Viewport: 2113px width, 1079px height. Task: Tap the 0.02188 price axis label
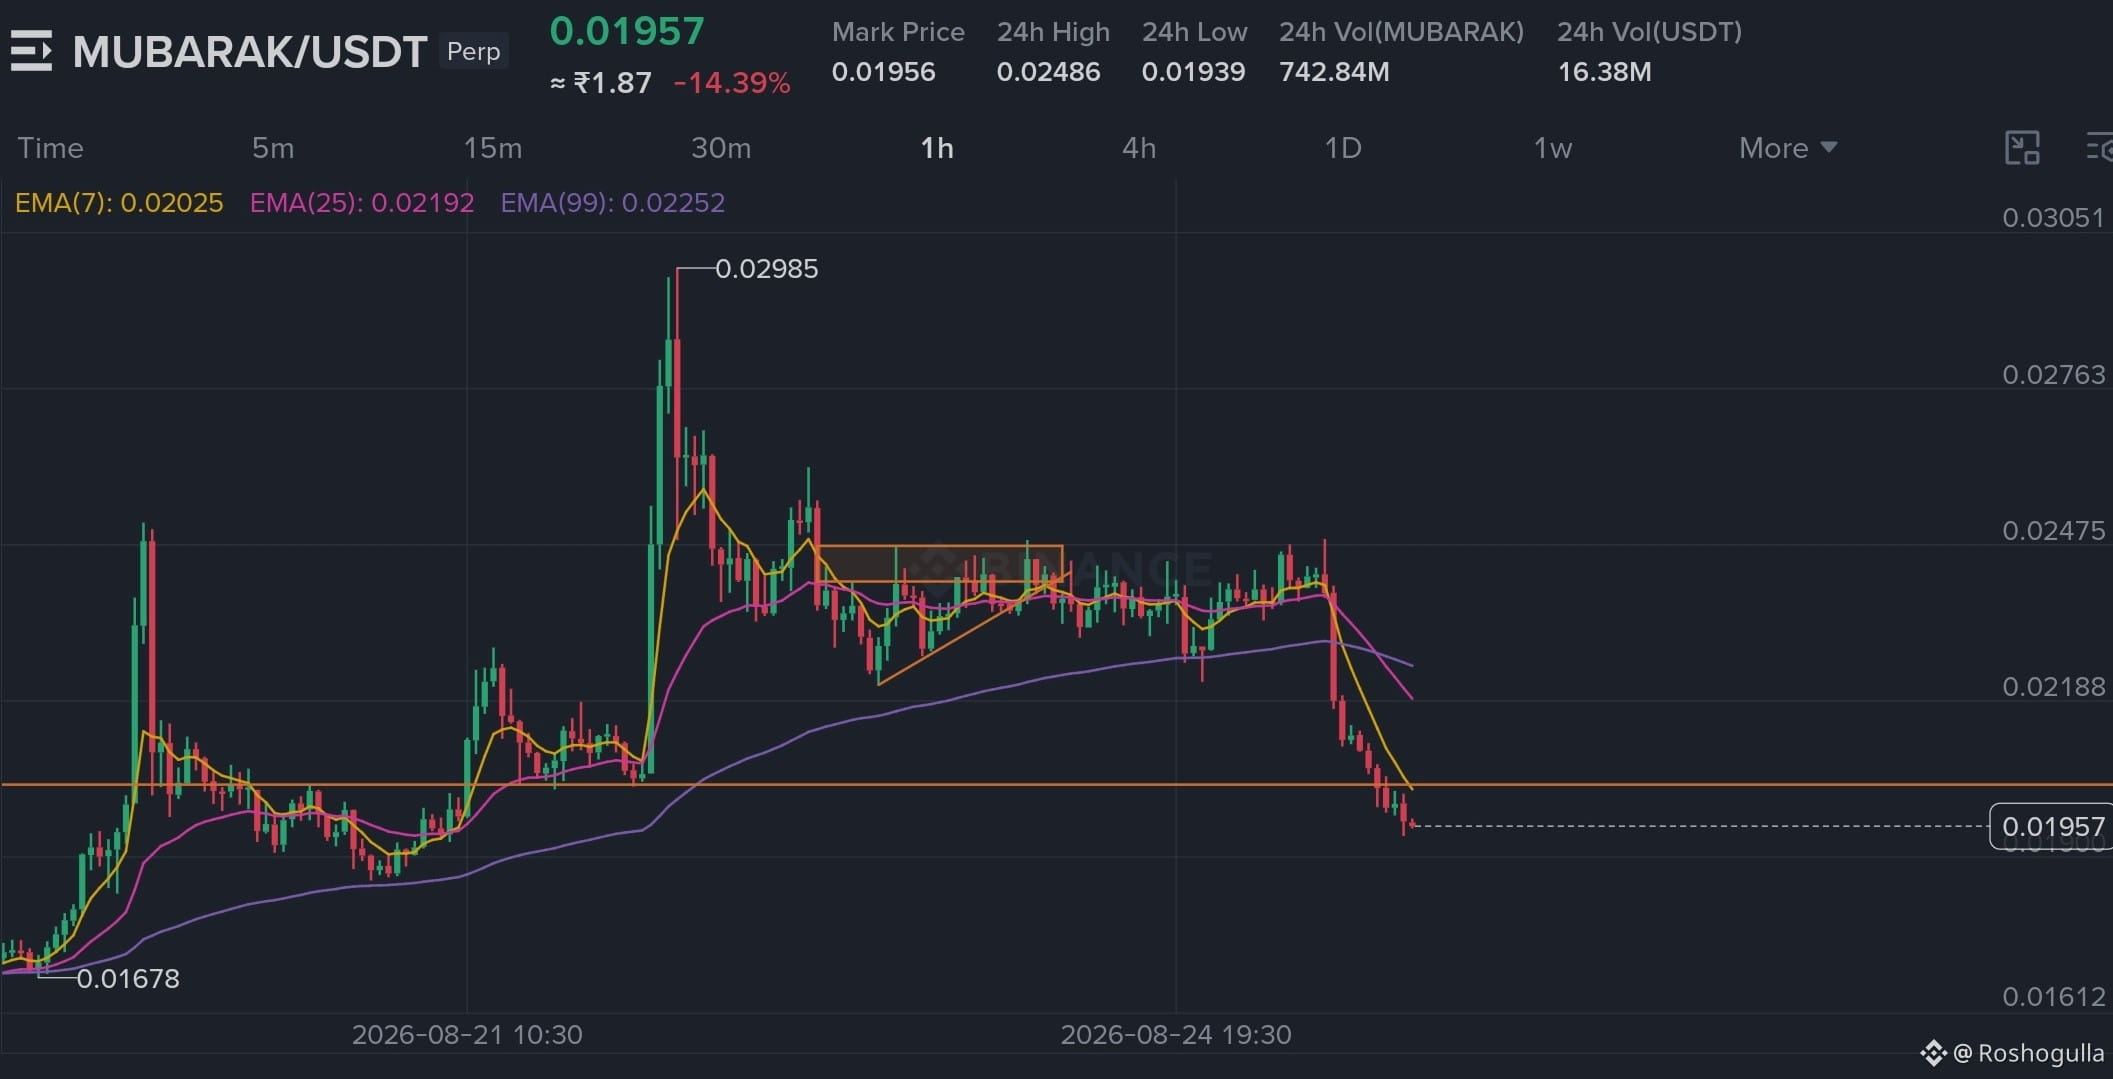click(x=2054, y=687)
